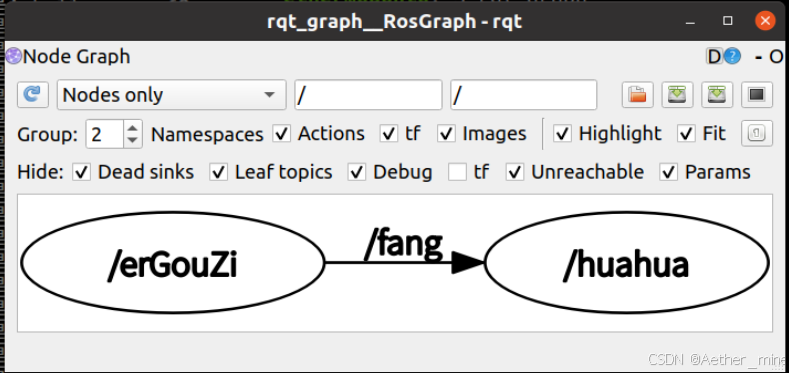Check the Hide tf checkbox
The width and height of the screenshot is (789, 373).
(x=457, y=173)
